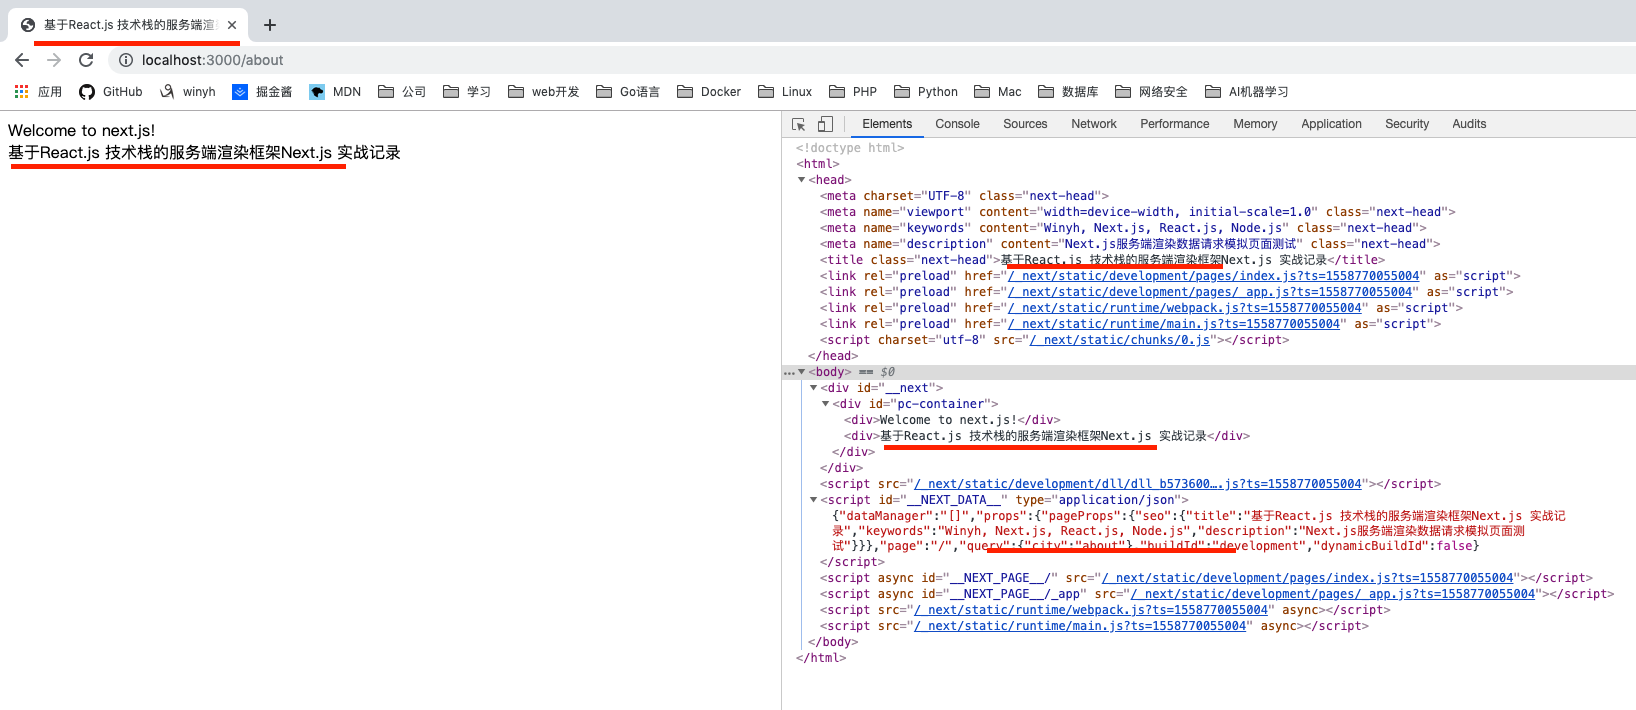
Task: Click the browser back arrow
Action: tap(22, 60)
